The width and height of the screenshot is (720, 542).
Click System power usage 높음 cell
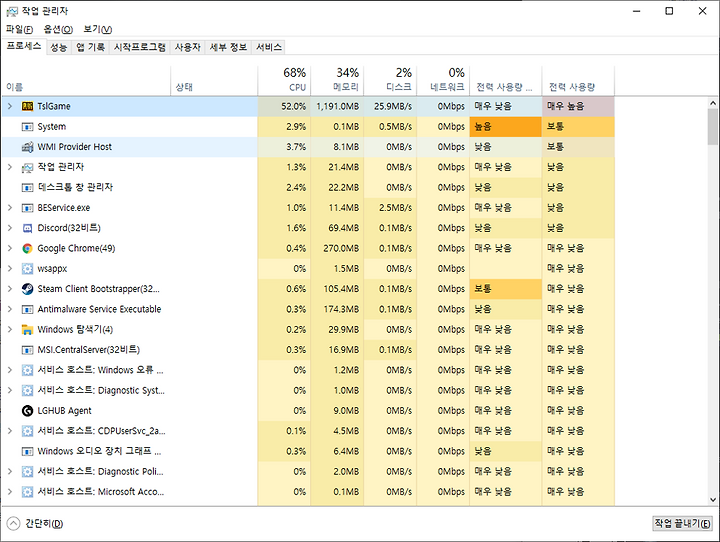tap(506, 127)
